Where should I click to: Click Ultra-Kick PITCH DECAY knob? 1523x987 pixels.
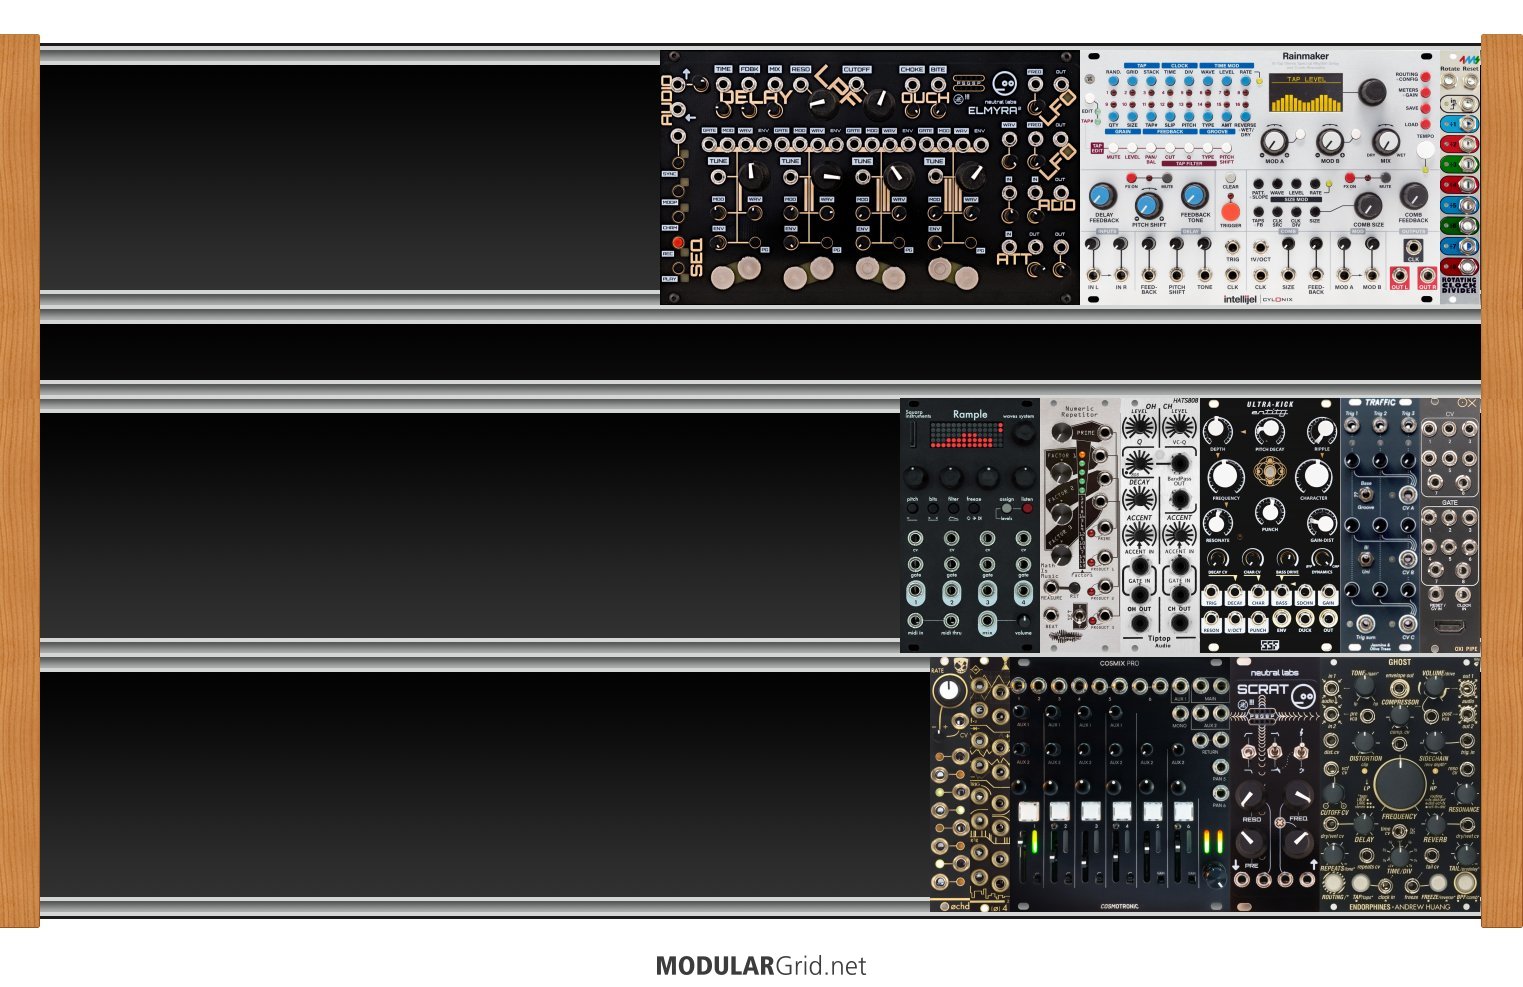1269,431
